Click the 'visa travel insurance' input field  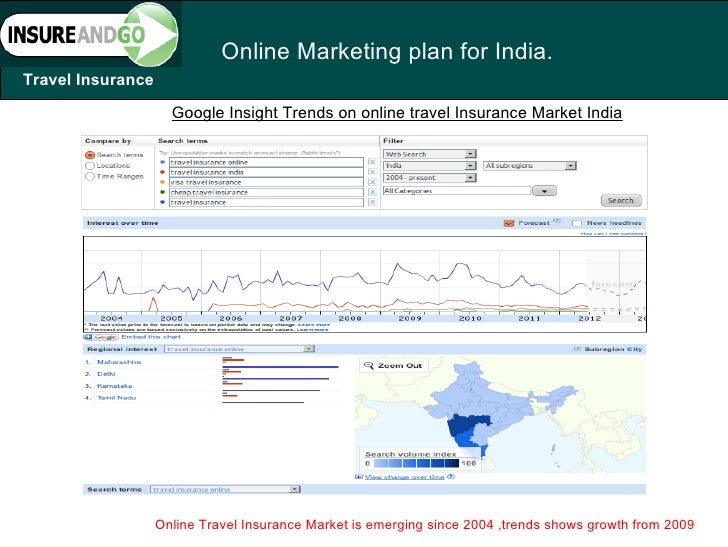[266, 182]
